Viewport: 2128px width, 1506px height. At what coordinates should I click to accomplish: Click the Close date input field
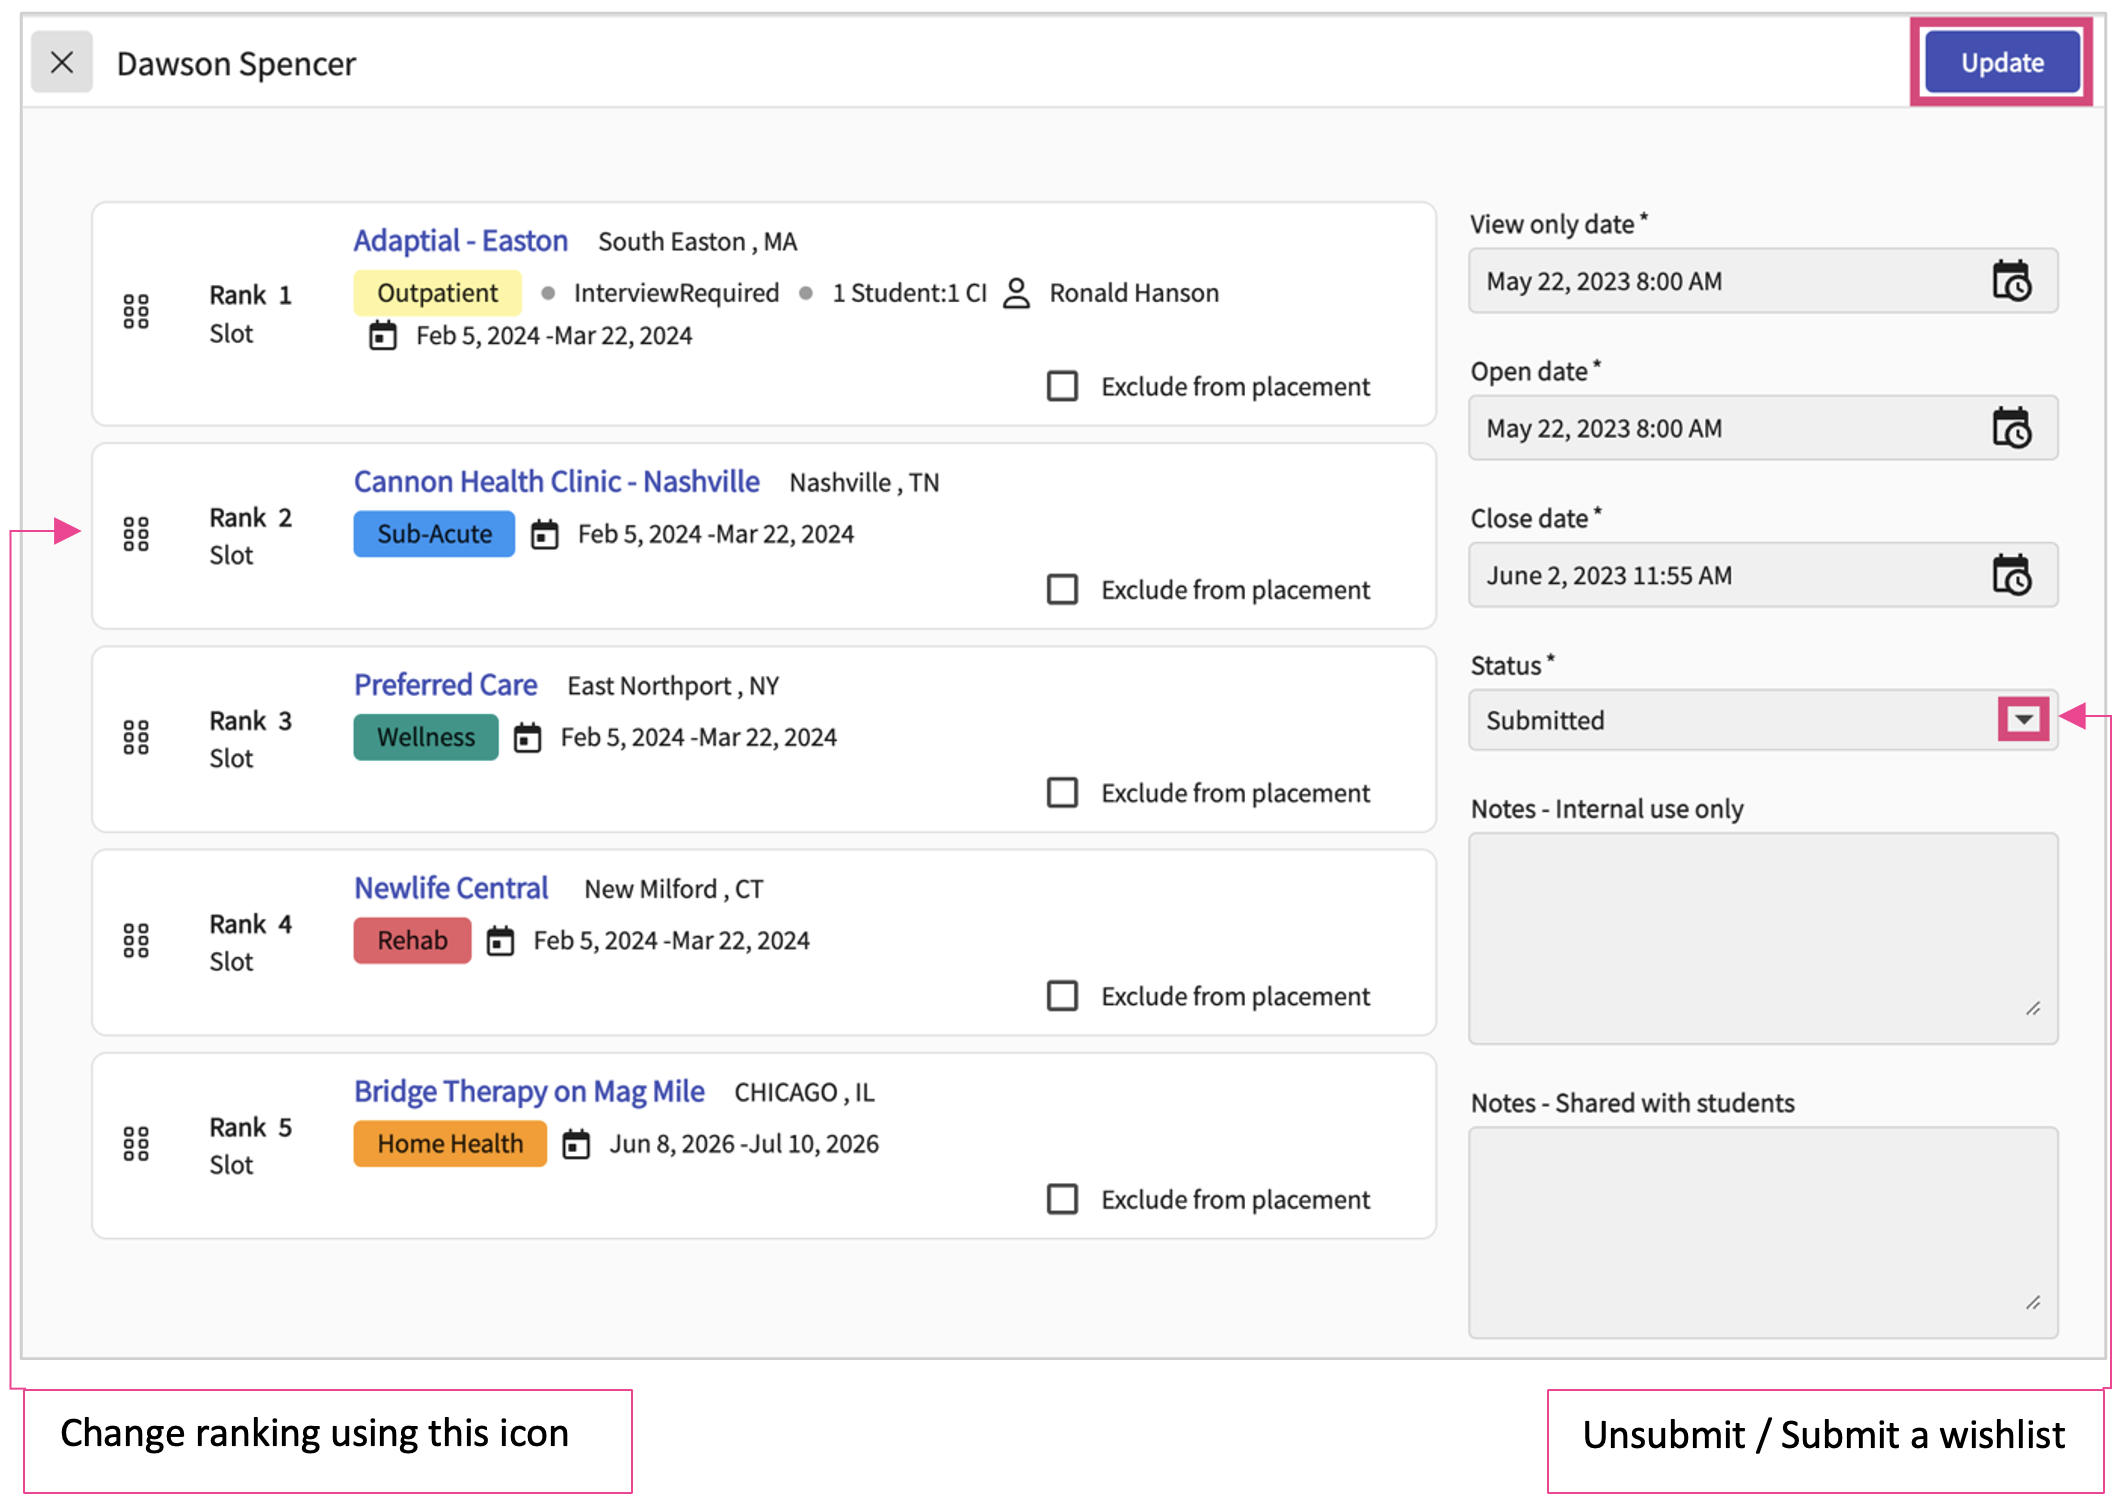coord(1720,575)
